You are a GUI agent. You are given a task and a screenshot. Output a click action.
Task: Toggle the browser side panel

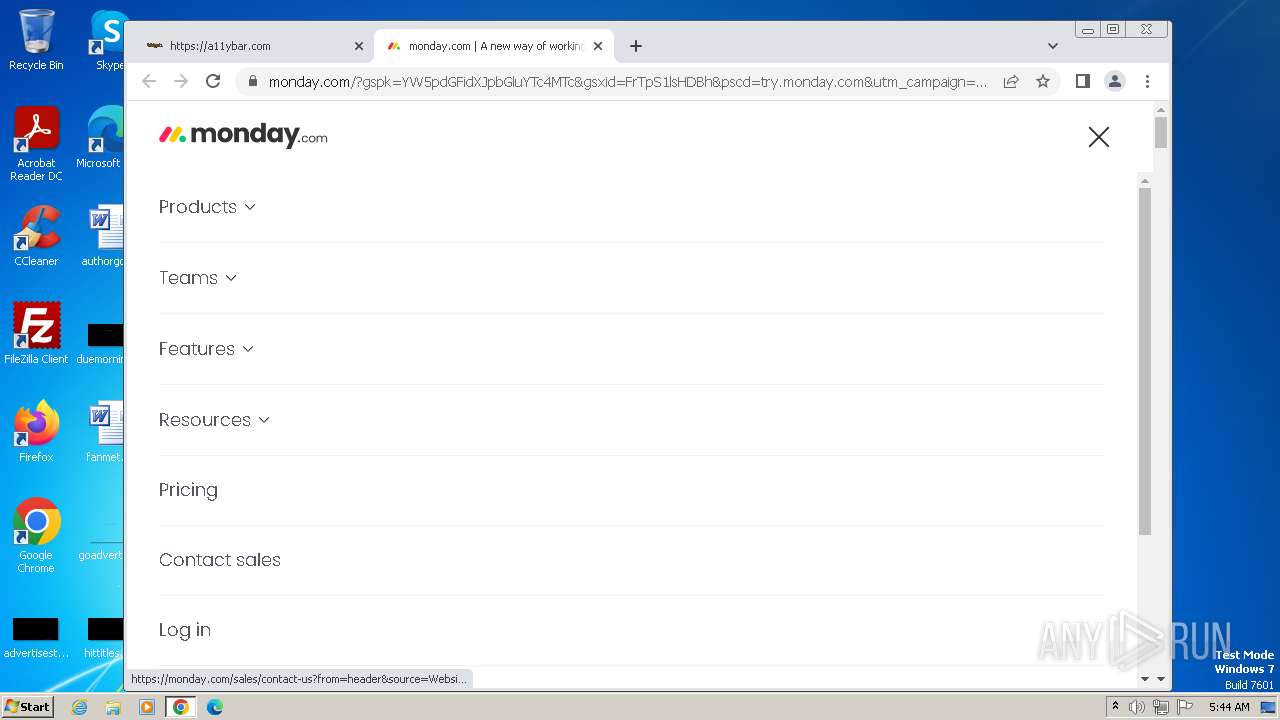[x=1082, y=81]
